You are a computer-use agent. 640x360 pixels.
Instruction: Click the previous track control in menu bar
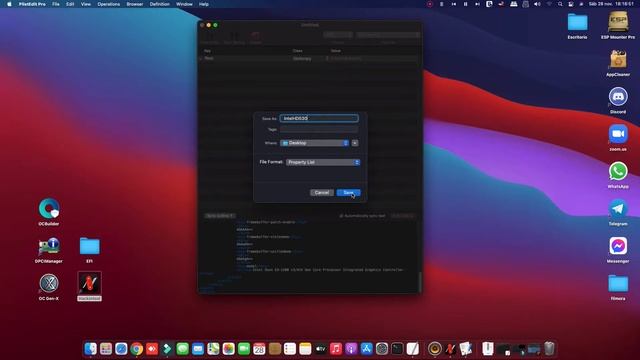click(453, 4)
